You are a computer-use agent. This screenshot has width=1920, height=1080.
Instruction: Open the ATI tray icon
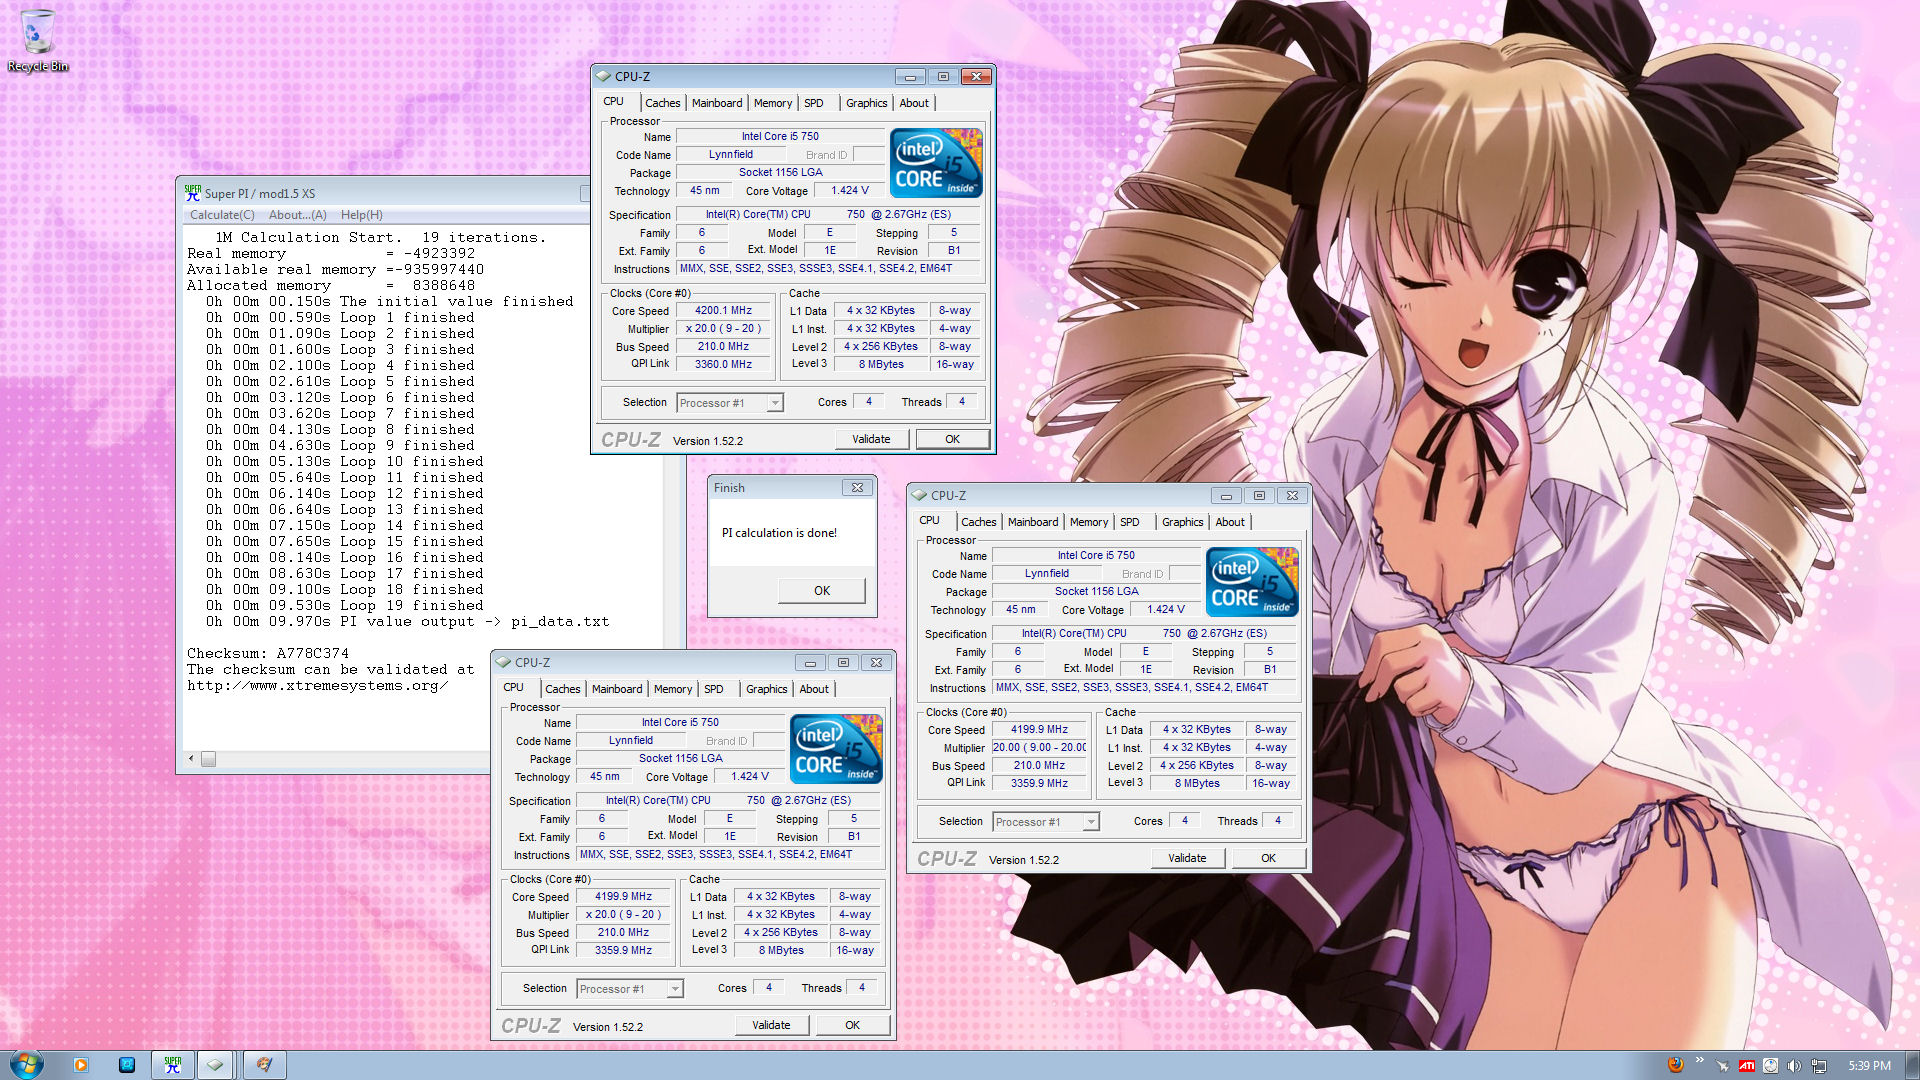pos(1747,1066)
